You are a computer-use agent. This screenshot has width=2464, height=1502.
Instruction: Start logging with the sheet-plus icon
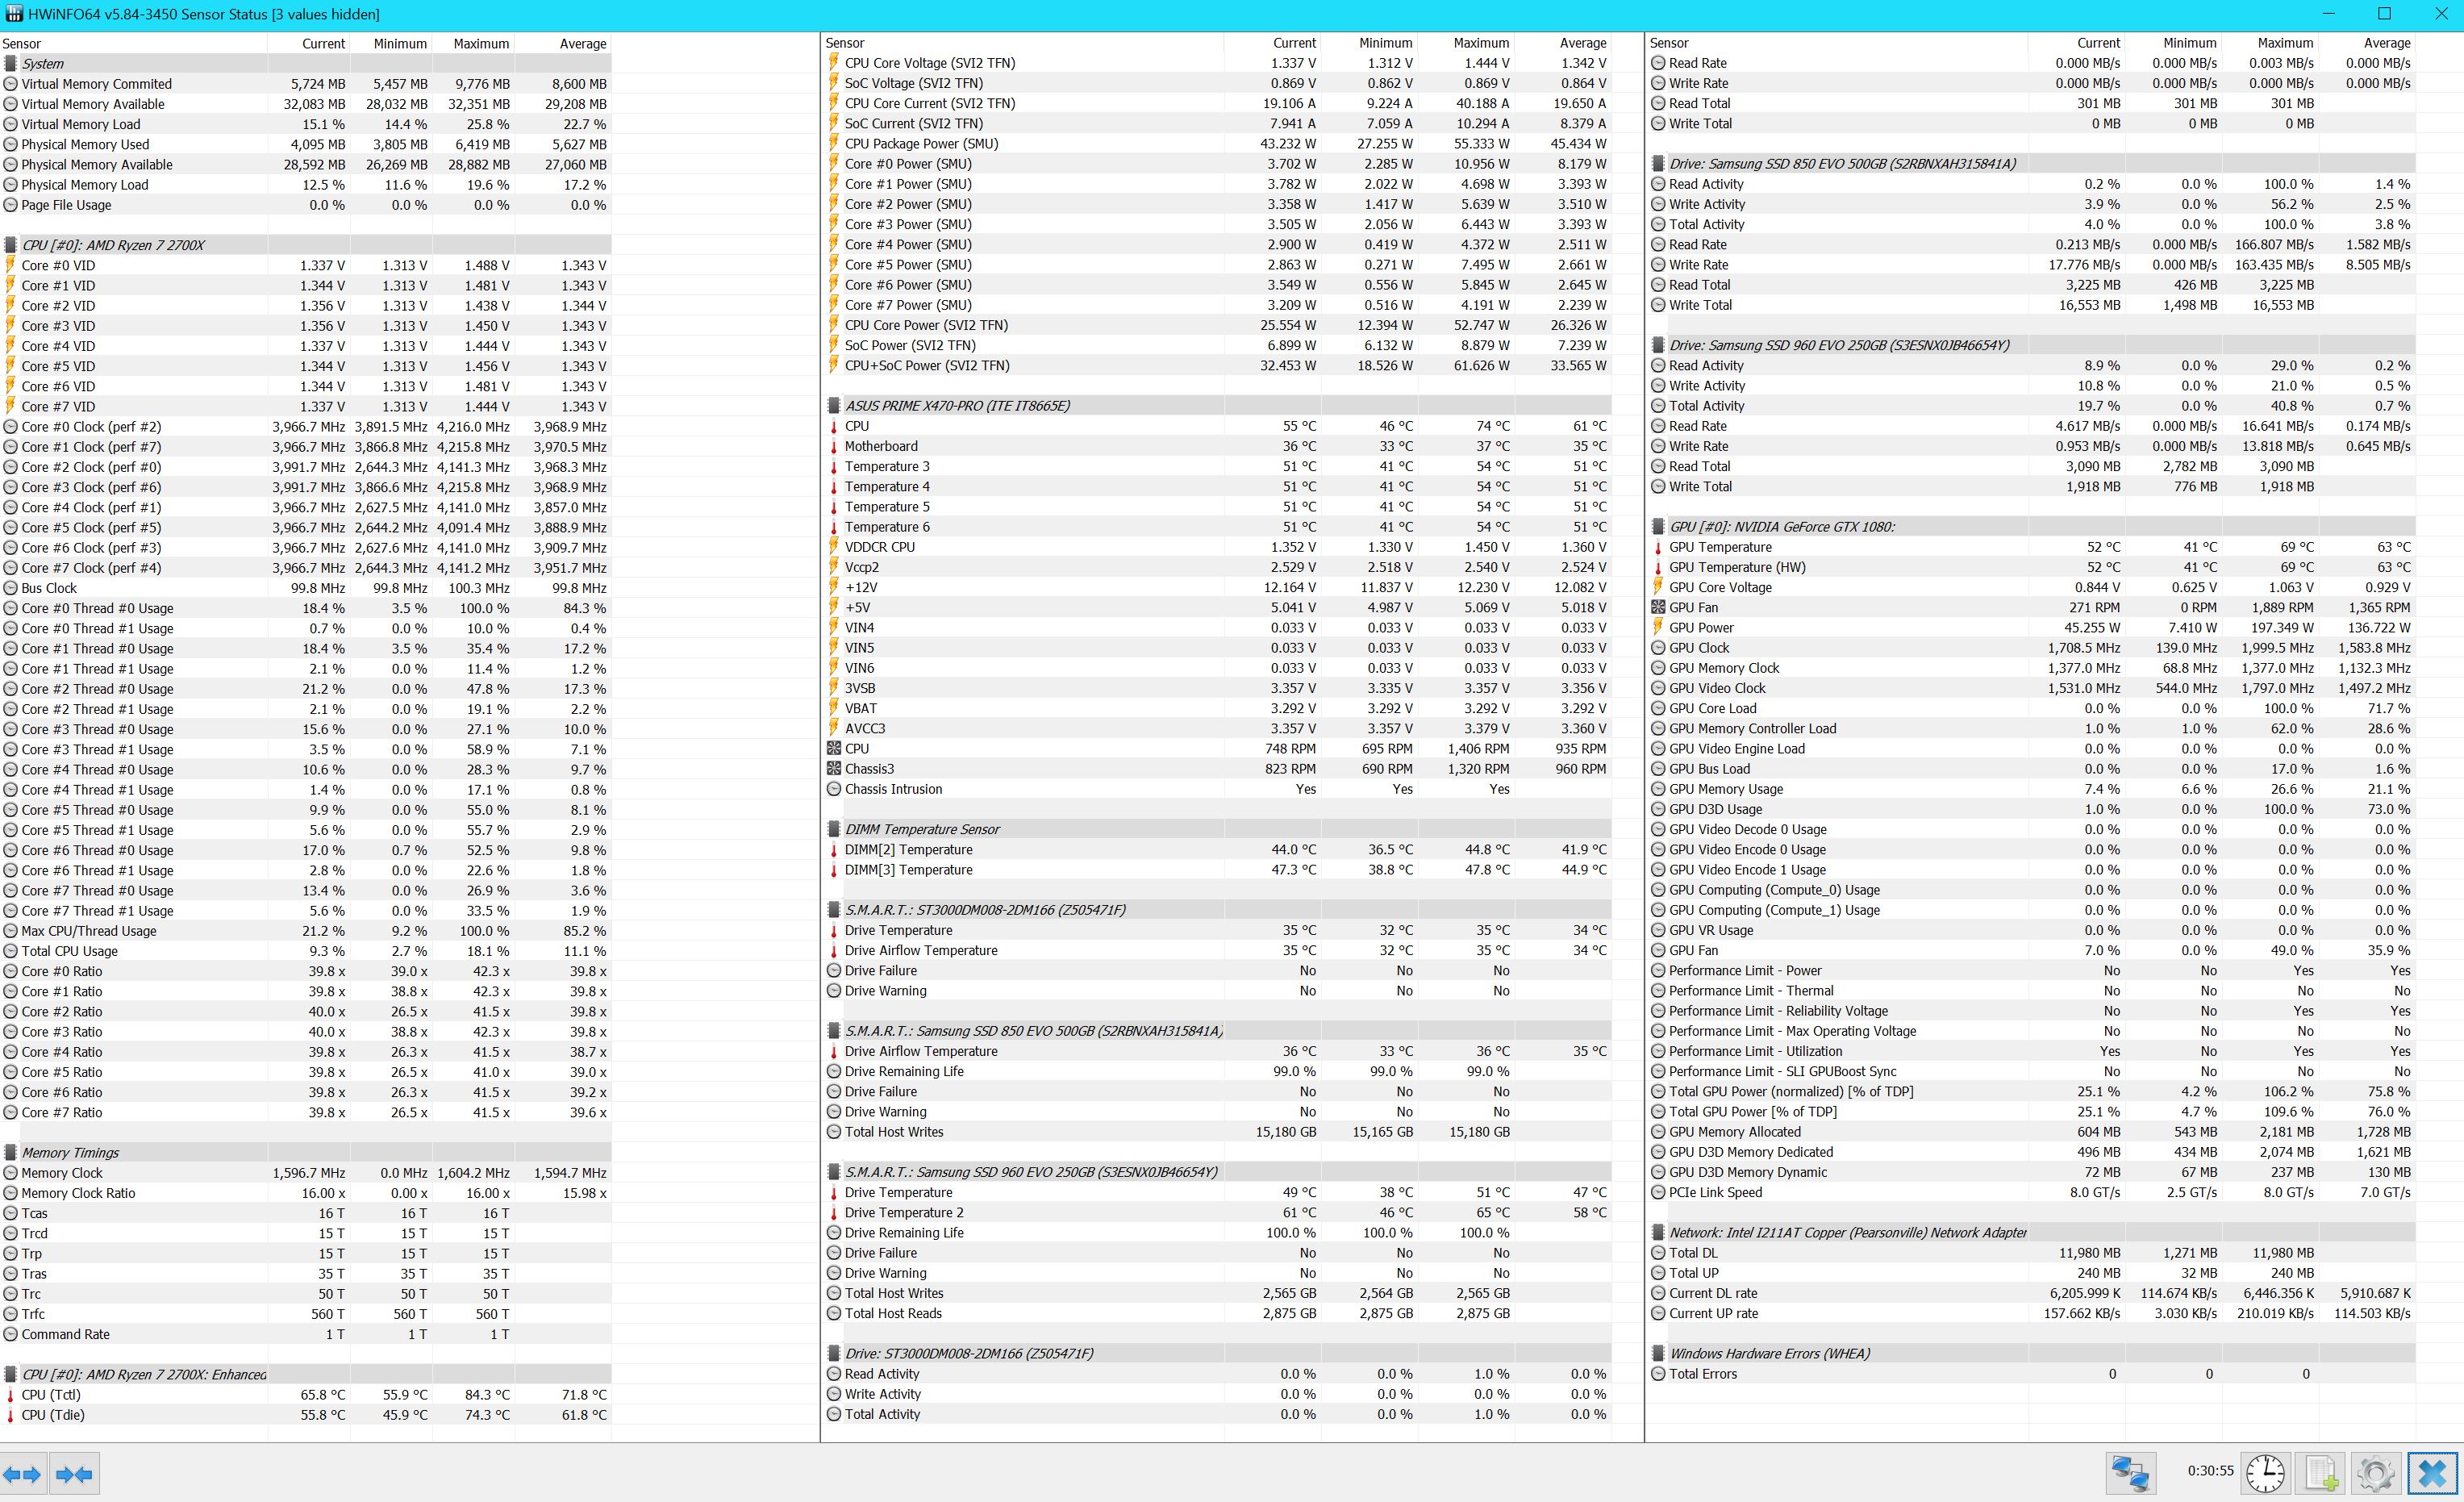pyautogui.click(x=2321, y=1474)
